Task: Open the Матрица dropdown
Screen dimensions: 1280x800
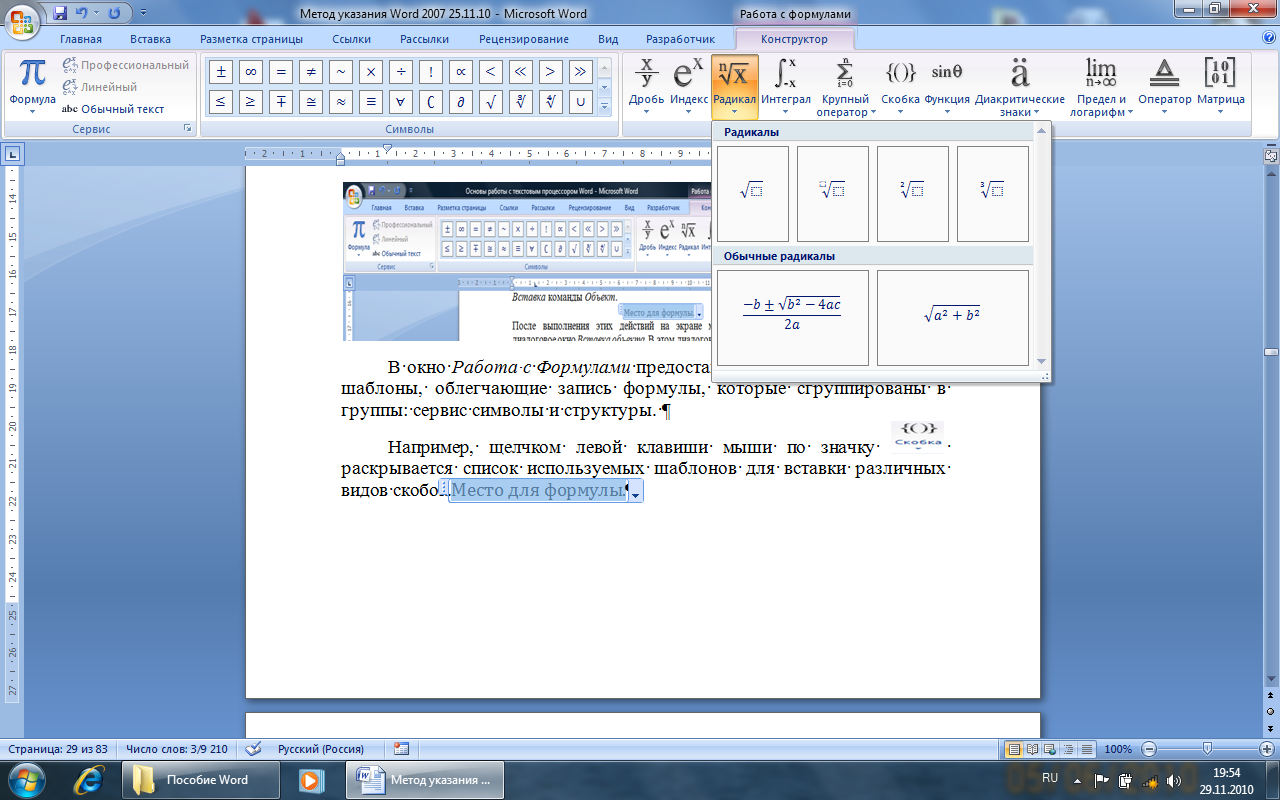Action: click(x=1221, y=86)
